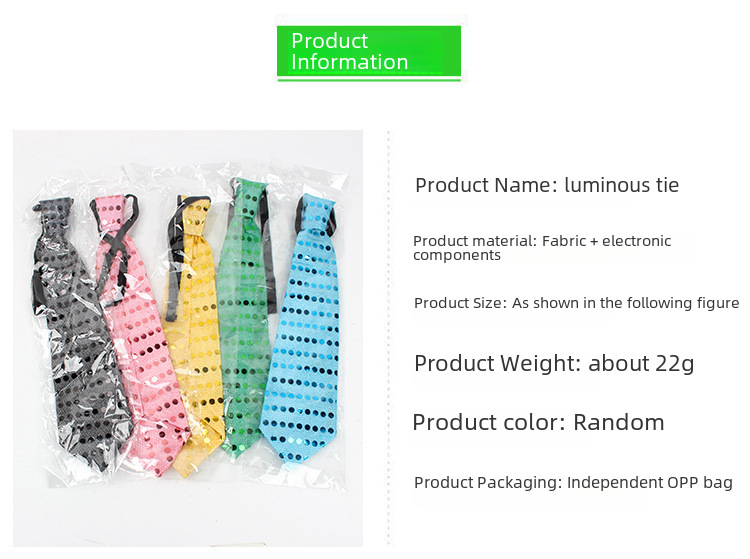Click the Product Size text line
The image size is (750, 559).
(576, 303)
